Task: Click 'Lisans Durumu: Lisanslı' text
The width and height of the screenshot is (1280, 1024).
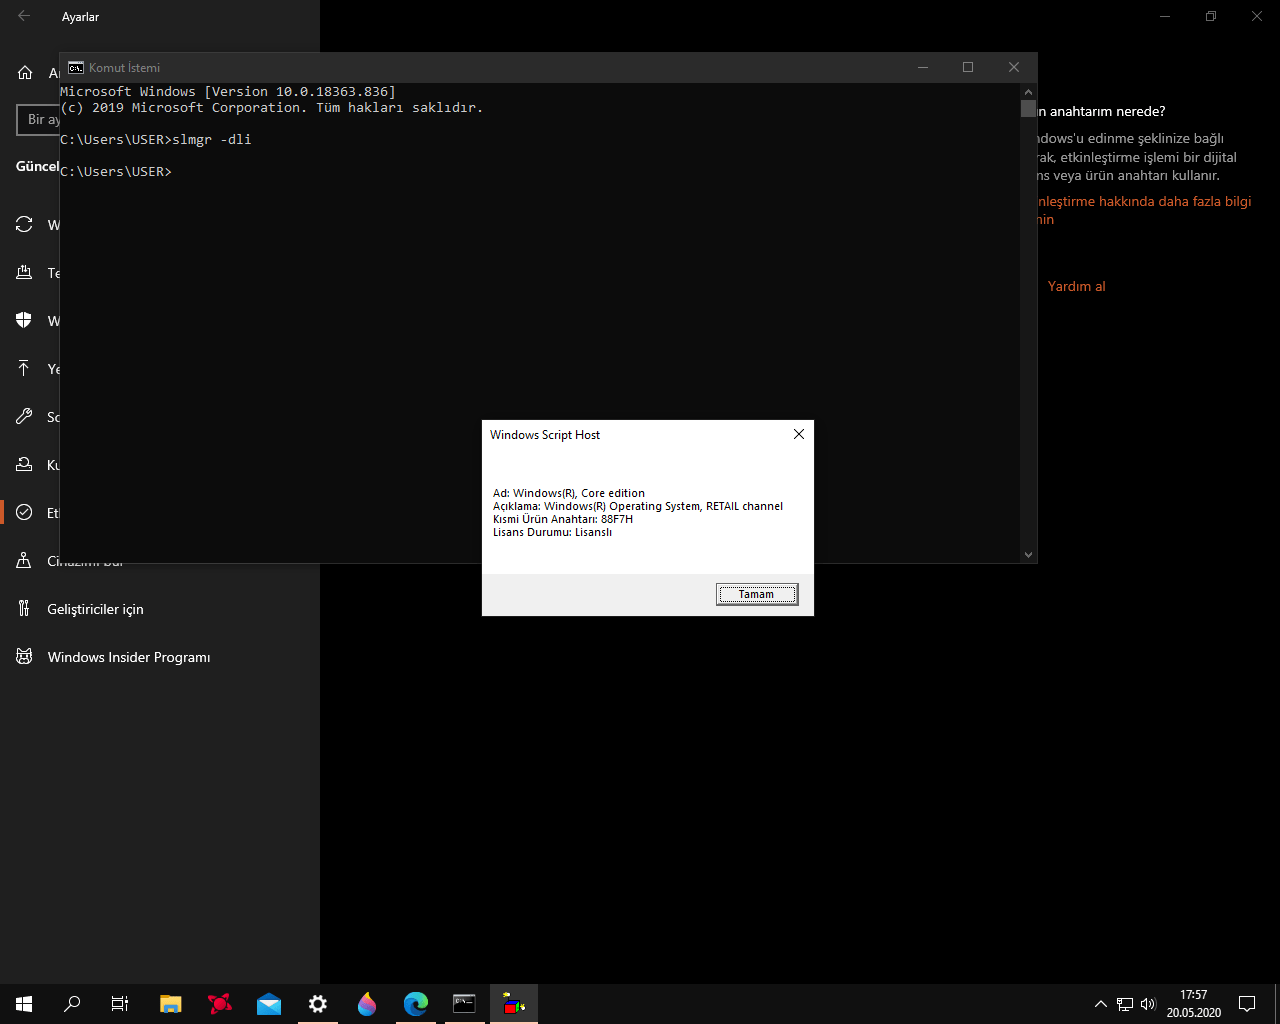Action: [x=552, y=532]
